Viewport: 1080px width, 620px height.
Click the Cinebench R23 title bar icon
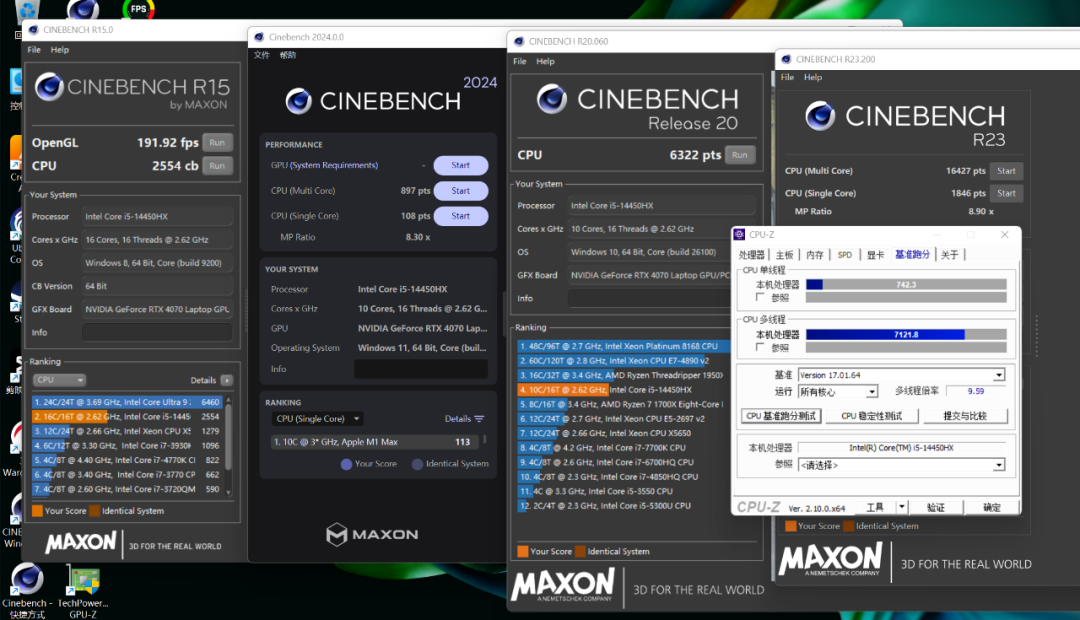786,59
